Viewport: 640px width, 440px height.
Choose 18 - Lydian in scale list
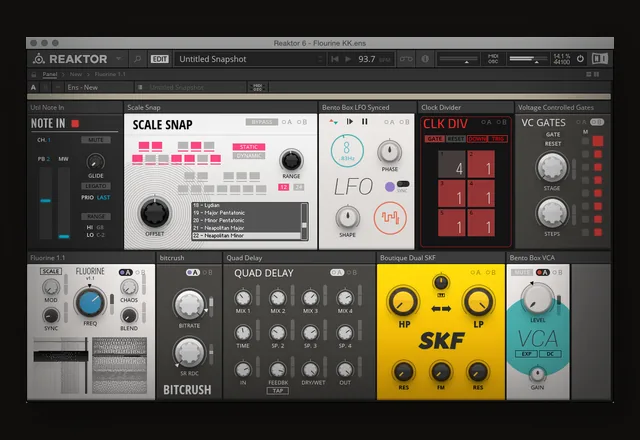click(247, 205)
